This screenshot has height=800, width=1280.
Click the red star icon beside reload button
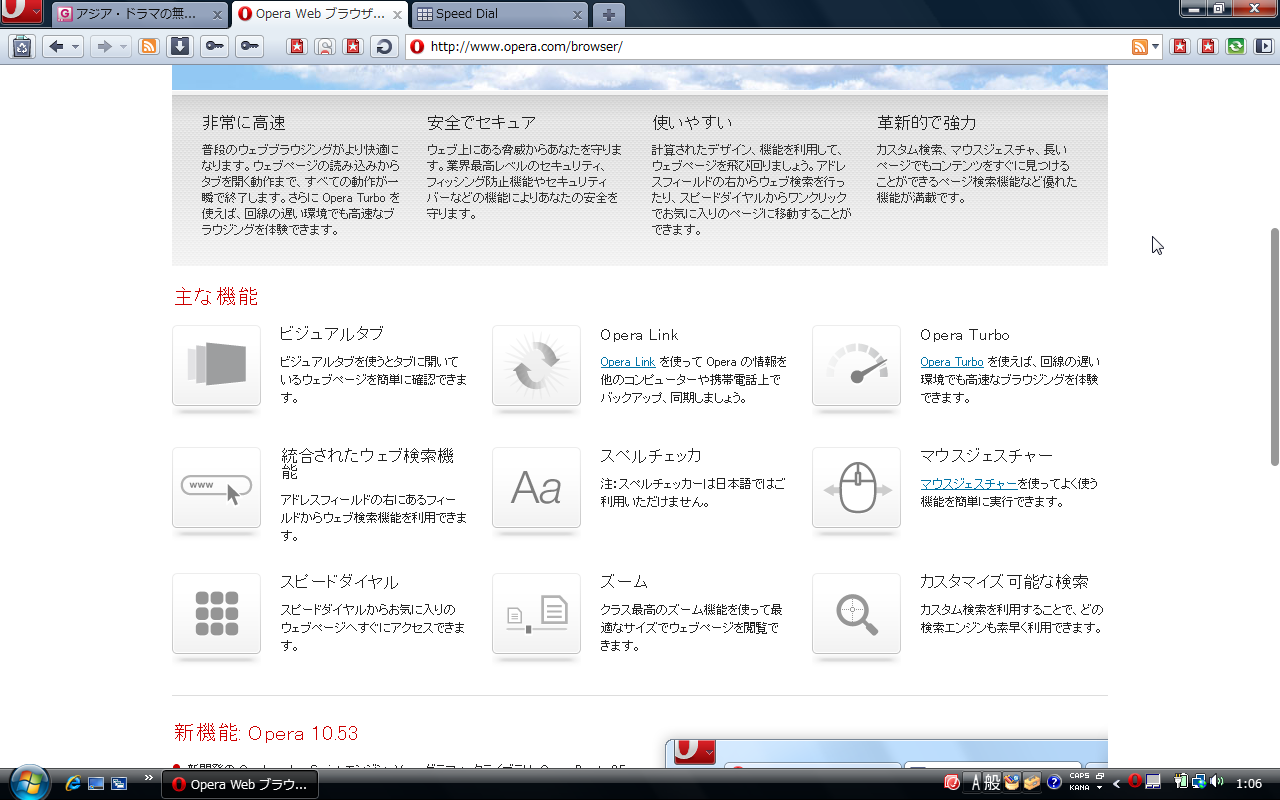353,46
